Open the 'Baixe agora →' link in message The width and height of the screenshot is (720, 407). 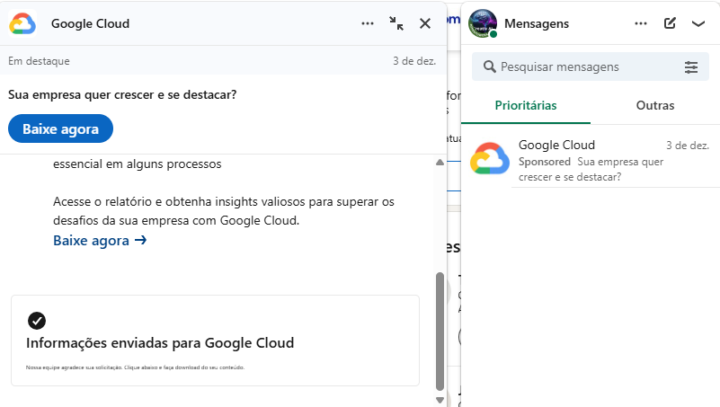100,240
